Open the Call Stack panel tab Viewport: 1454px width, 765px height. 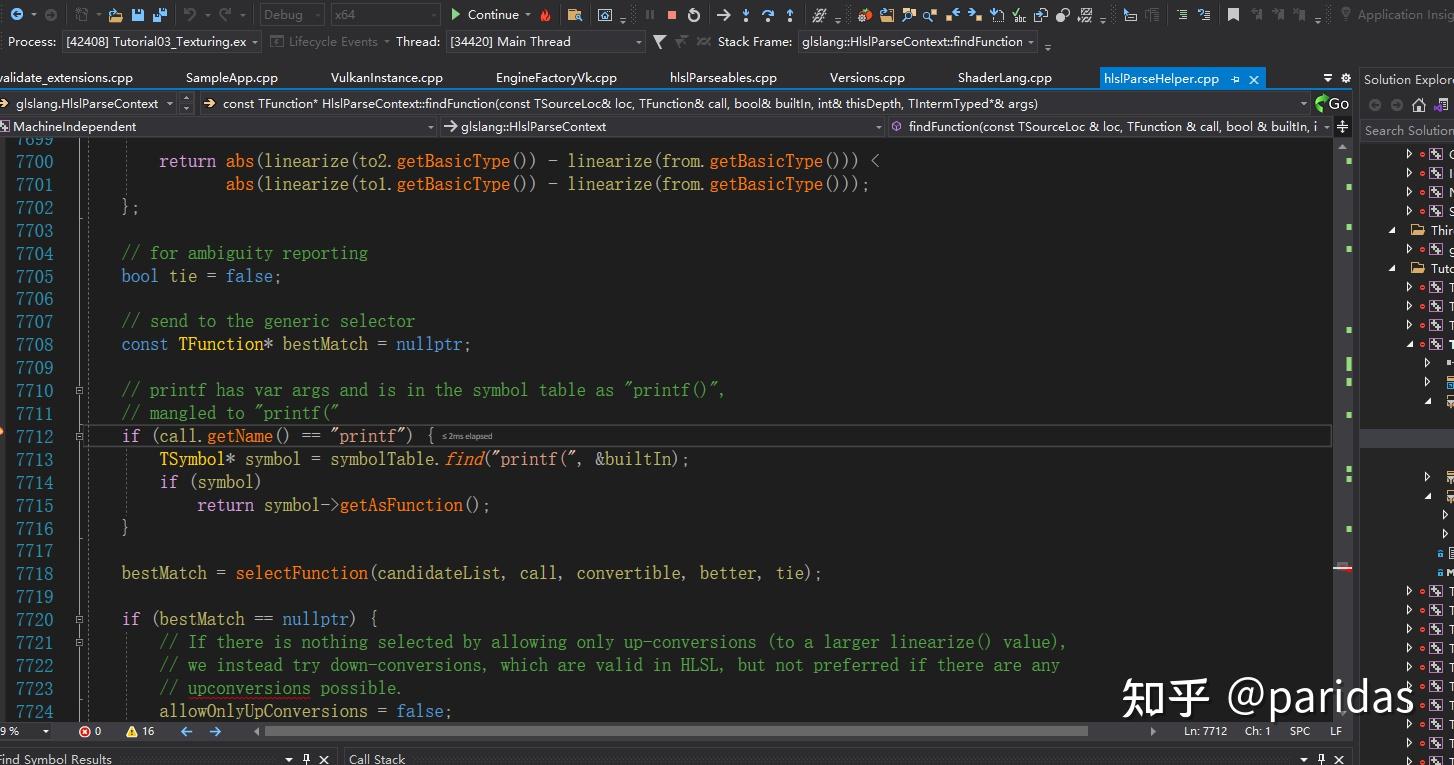[377, 758]
